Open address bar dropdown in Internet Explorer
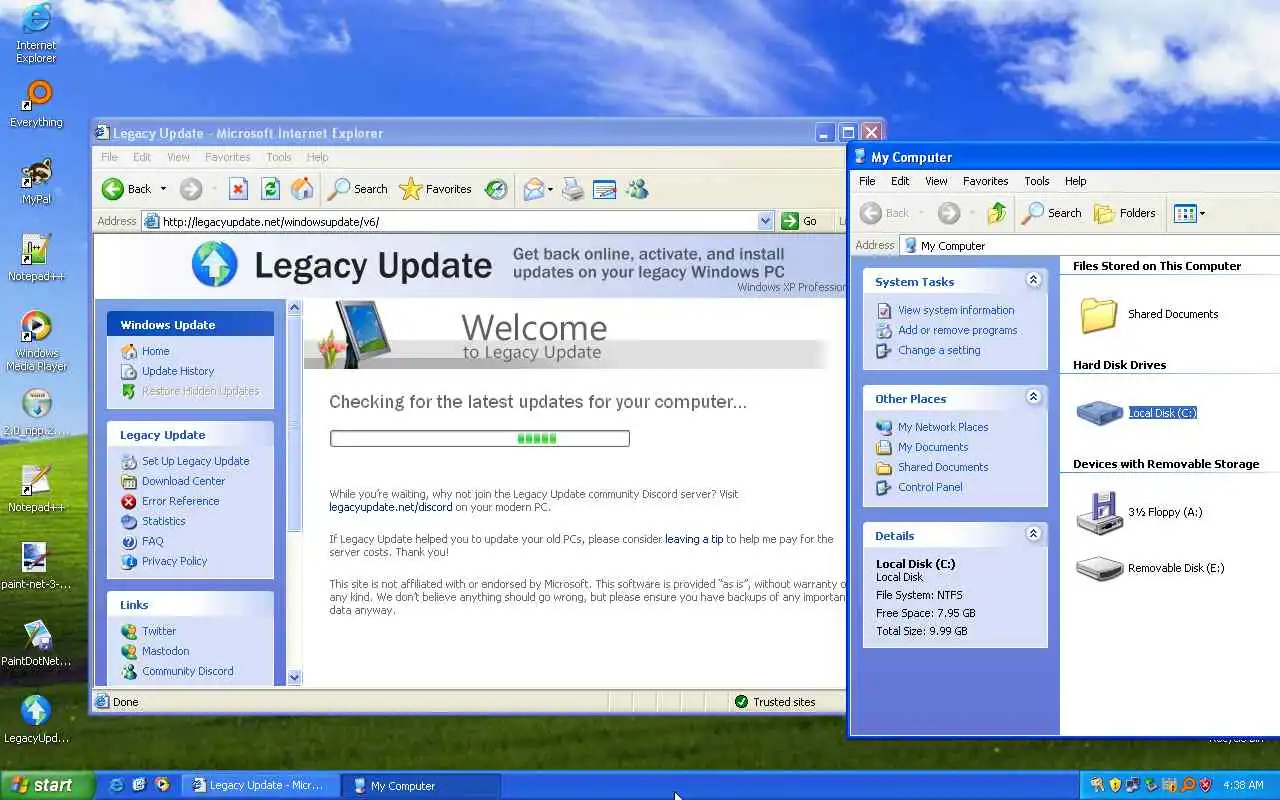Viewport: 1280px width, 800px height. [765, 221]
